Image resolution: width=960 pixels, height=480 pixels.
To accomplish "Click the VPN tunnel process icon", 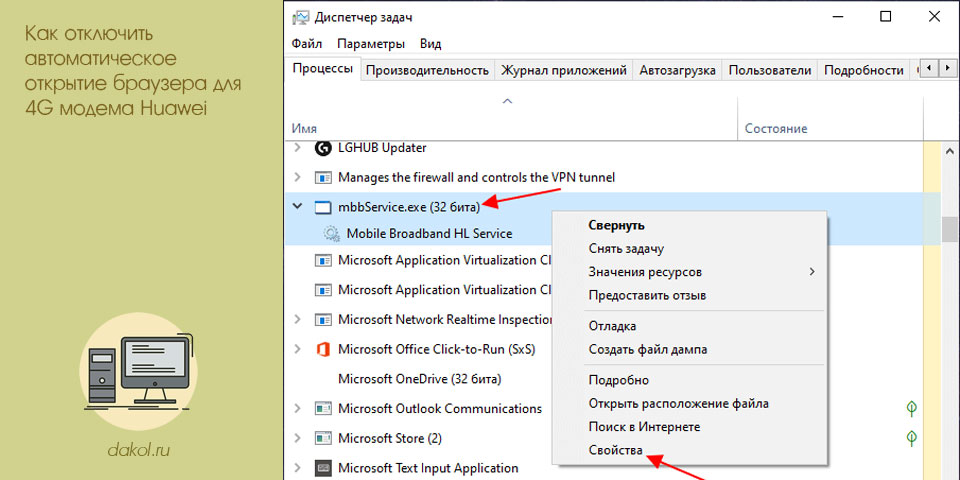I will coord(323,178).
